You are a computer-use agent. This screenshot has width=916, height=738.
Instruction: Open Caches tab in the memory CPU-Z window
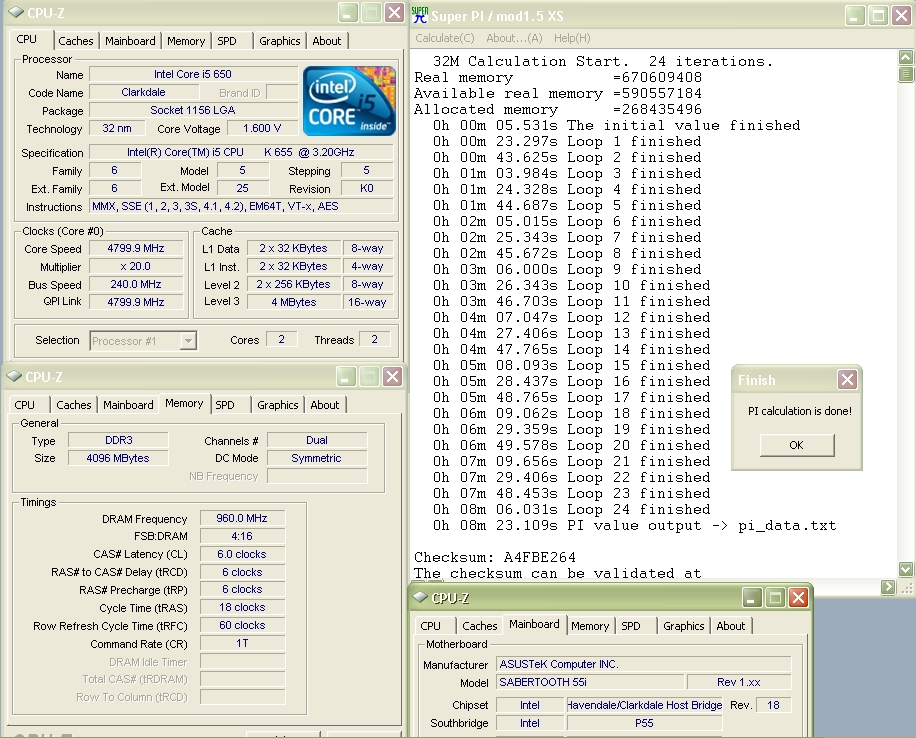click(74, 405)
